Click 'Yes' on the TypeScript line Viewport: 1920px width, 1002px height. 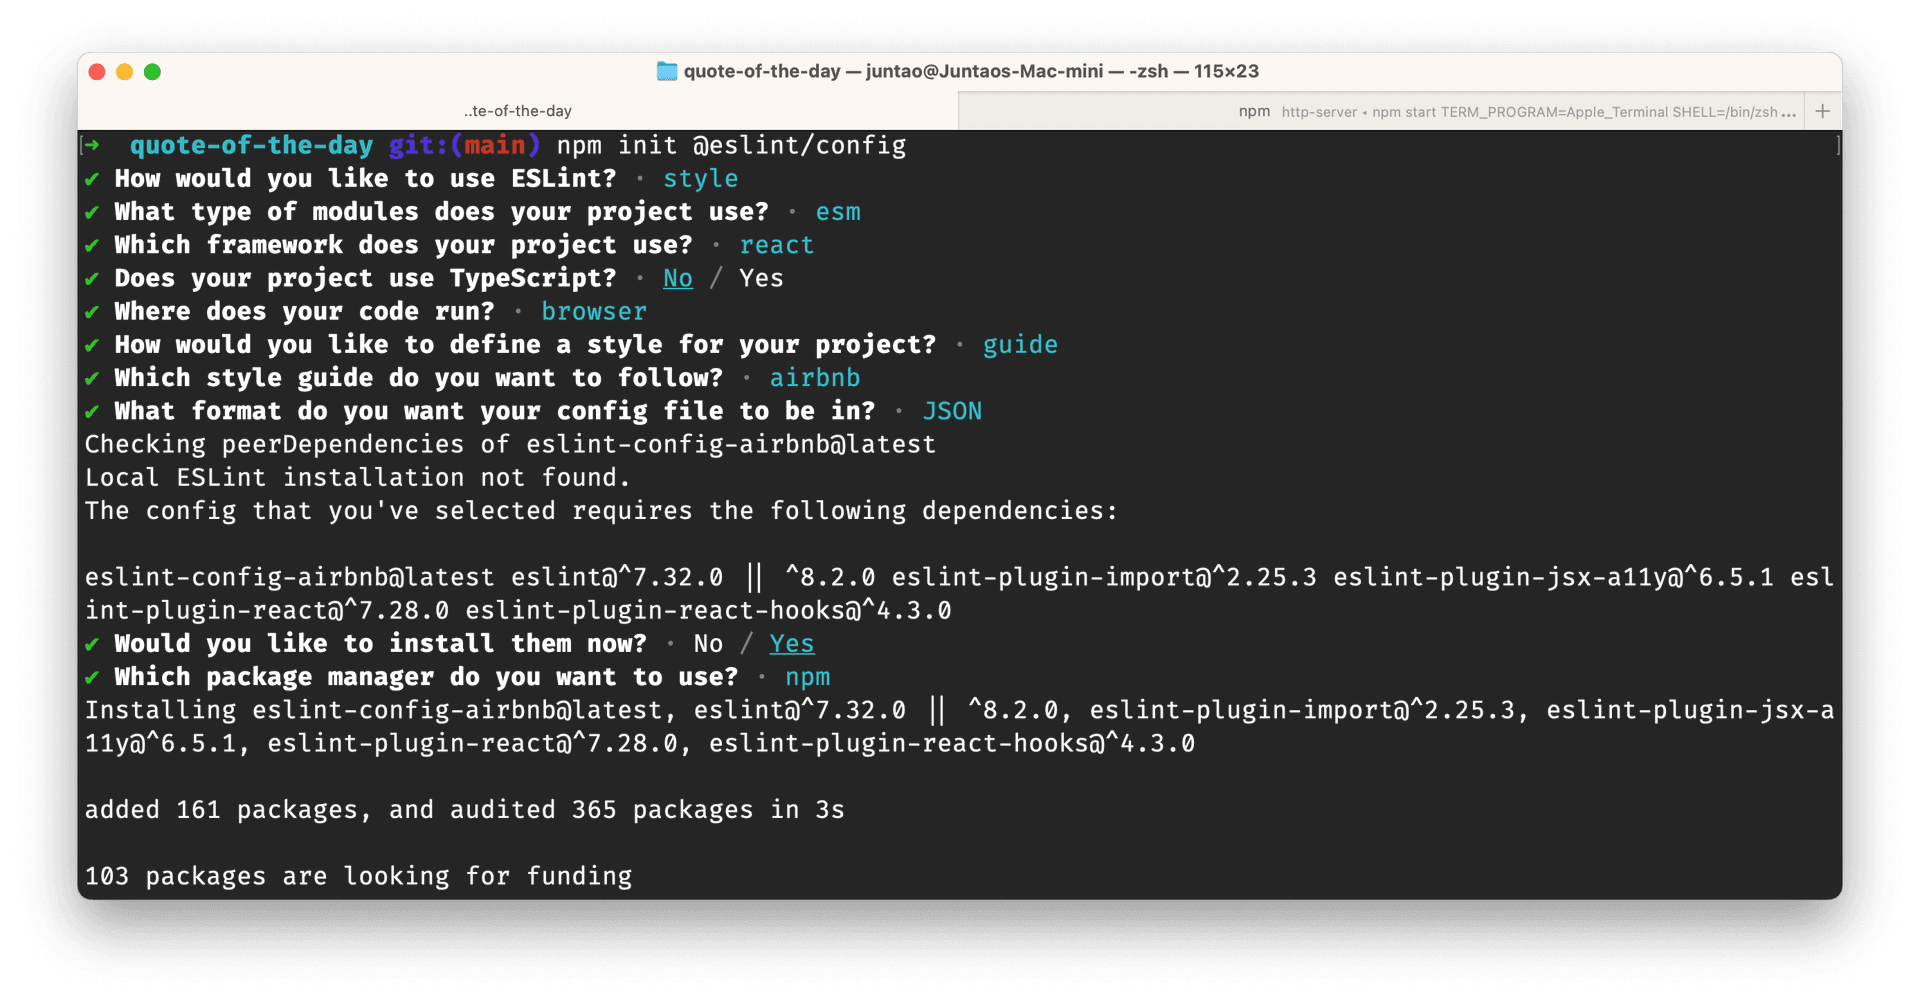[x=761, y=278]
